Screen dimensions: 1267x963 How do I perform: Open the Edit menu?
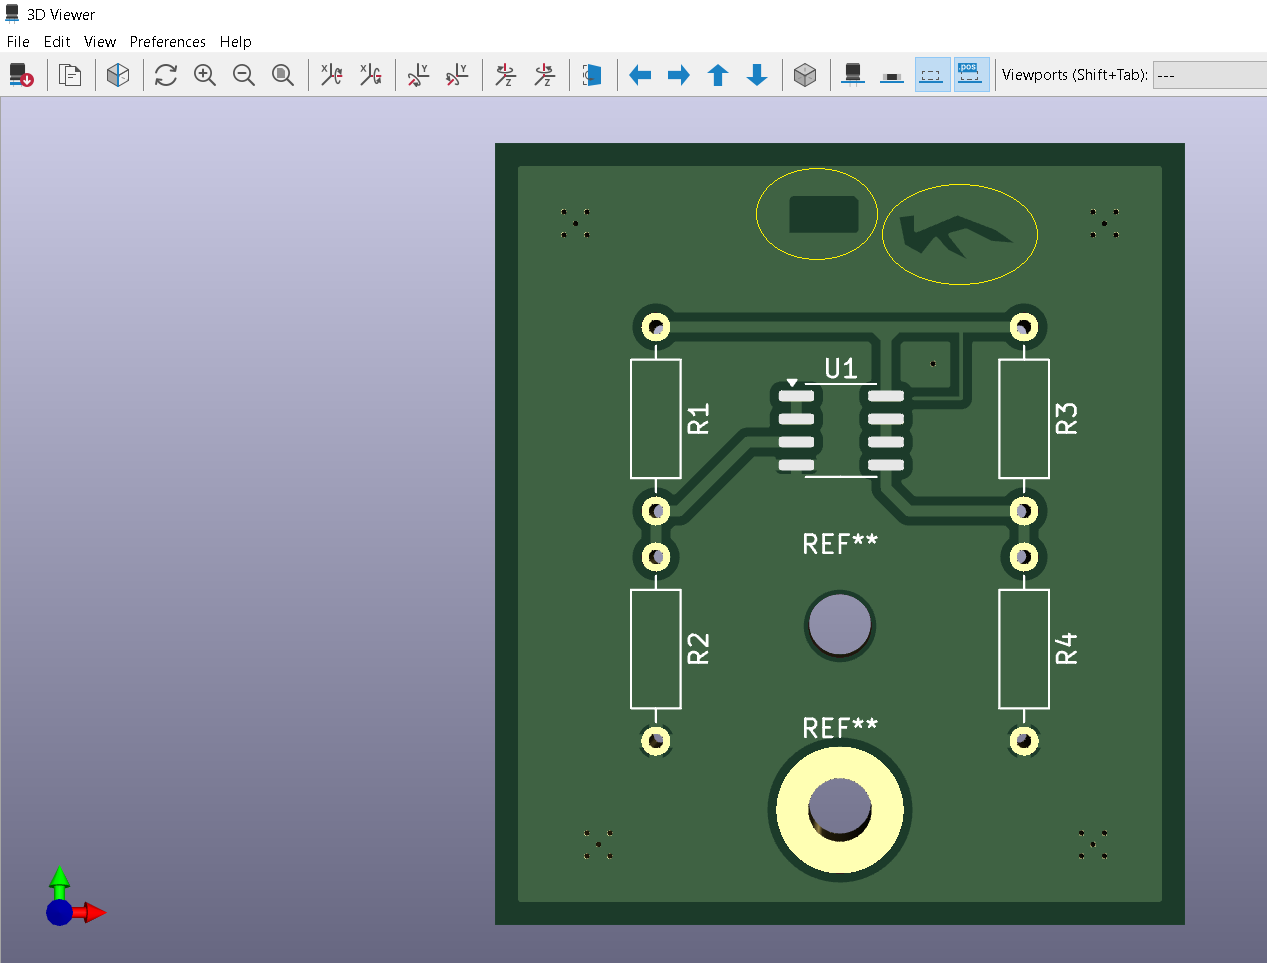point(57,42)
